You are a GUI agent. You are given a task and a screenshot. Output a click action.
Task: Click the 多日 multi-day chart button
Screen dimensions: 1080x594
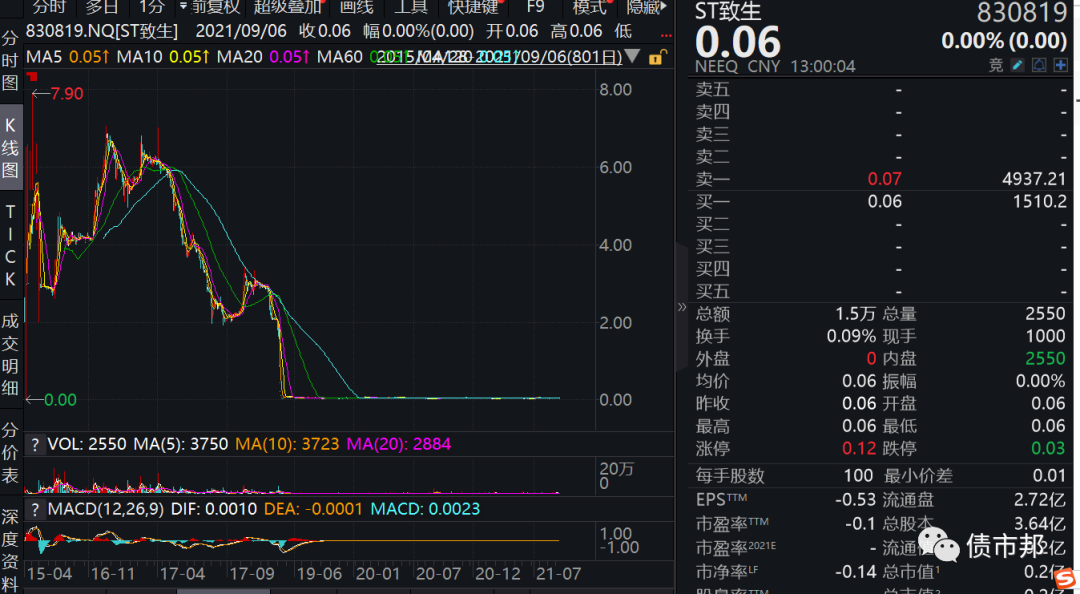pyautogui.click(x=101, y=7)
